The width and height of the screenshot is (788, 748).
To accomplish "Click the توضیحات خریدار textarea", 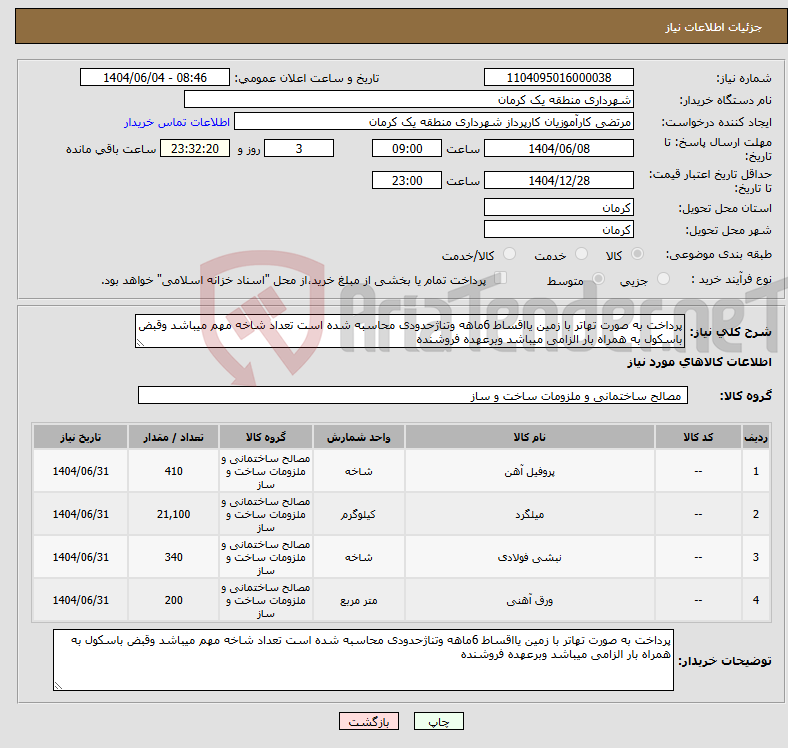I will coord(363,660).
